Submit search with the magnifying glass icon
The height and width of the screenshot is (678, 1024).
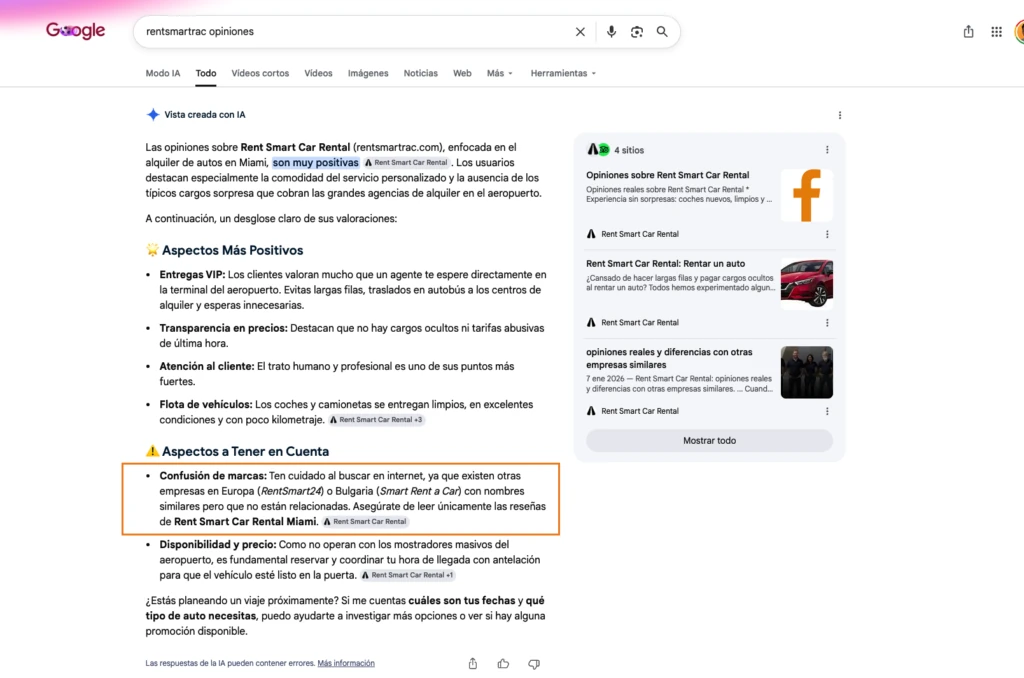click(x=662, y=31)
